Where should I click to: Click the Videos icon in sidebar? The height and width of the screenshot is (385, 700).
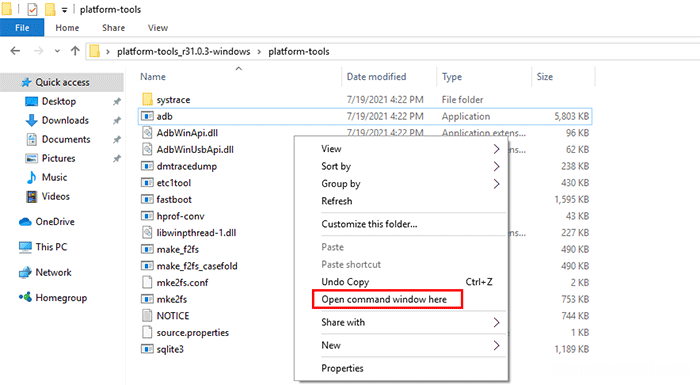pos(32,197)
